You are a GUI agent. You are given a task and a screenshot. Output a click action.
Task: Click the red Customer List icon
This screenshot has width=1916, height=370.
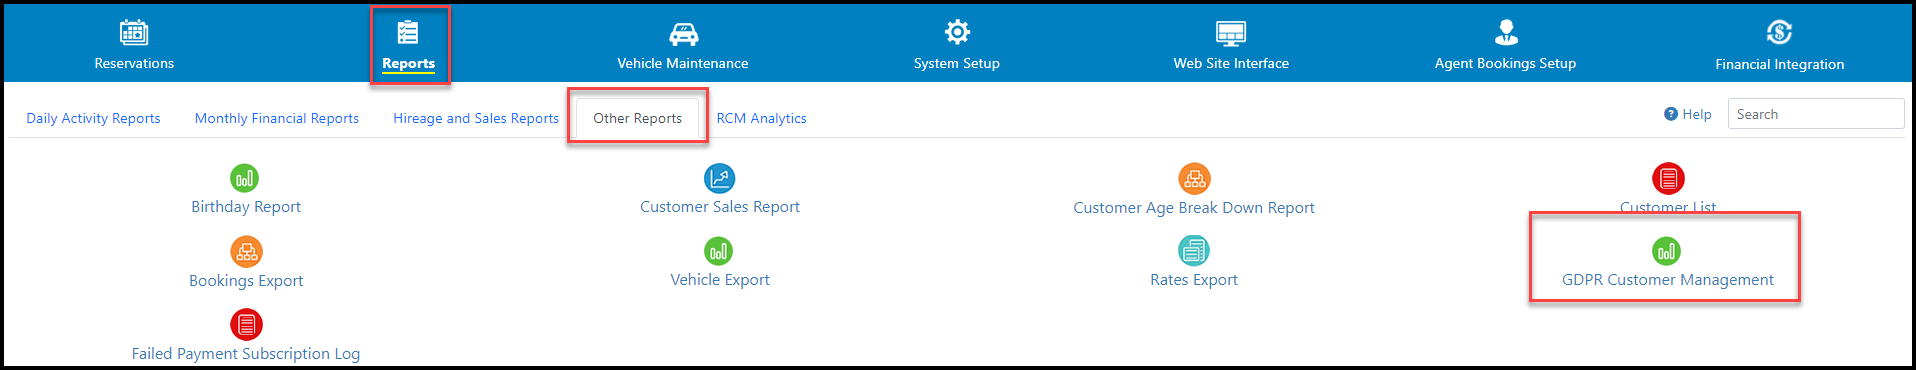[1668, 178]
